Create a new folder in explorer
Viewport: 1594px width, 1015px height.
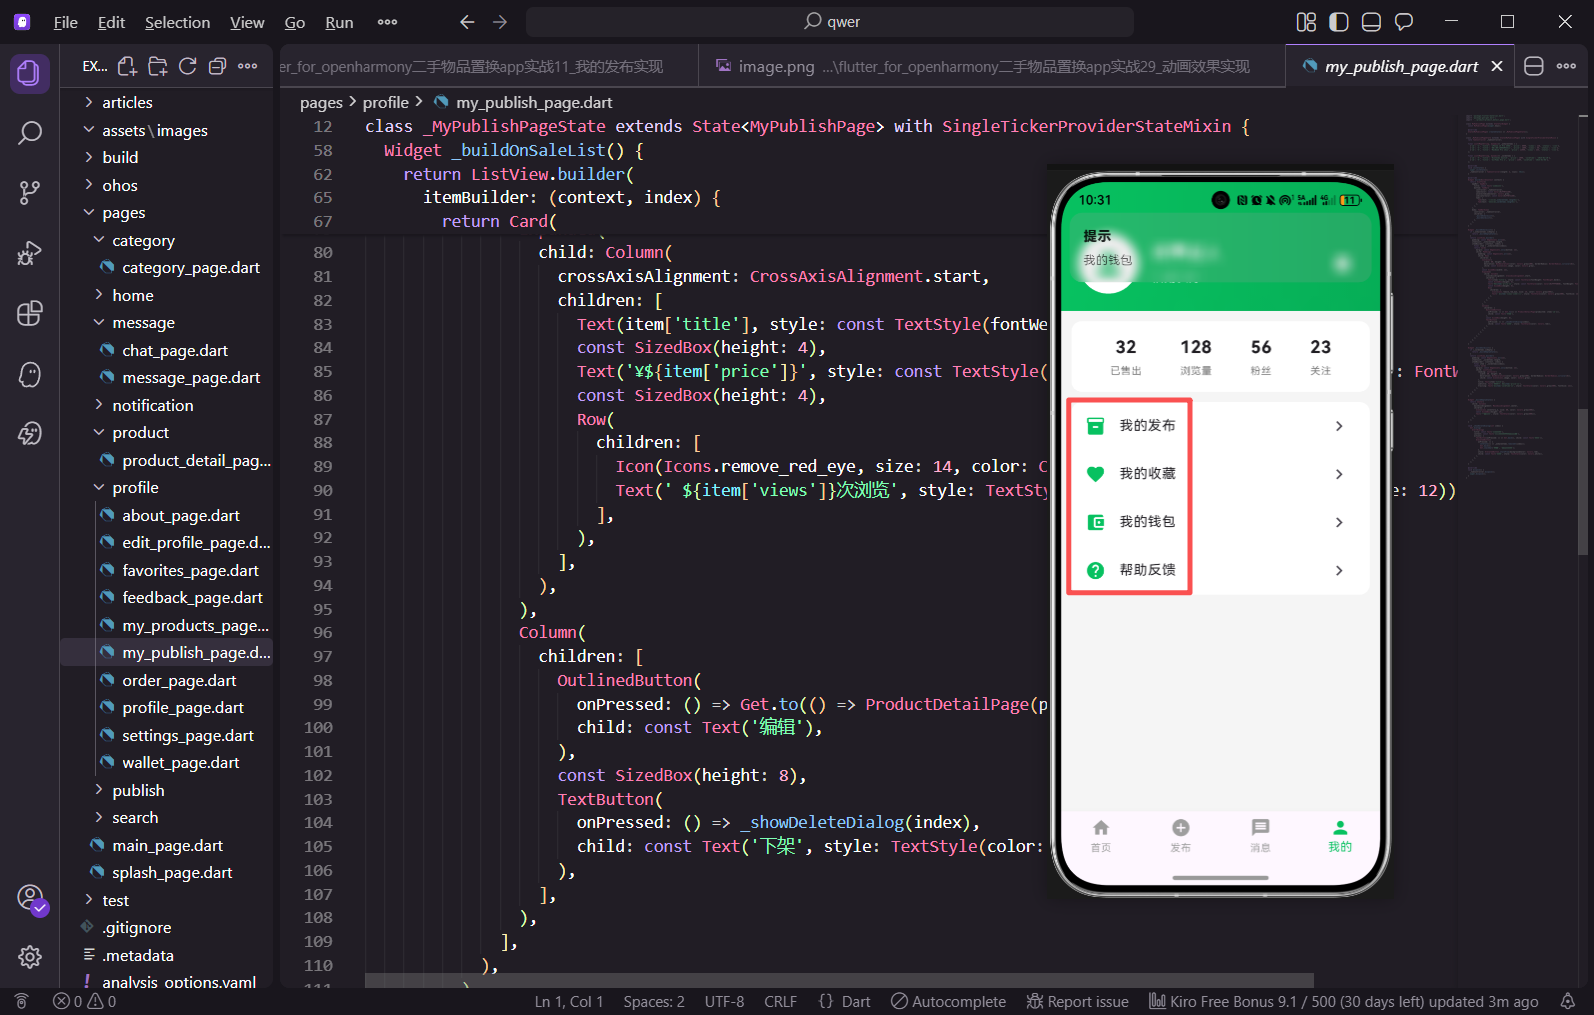coord(157,66)
